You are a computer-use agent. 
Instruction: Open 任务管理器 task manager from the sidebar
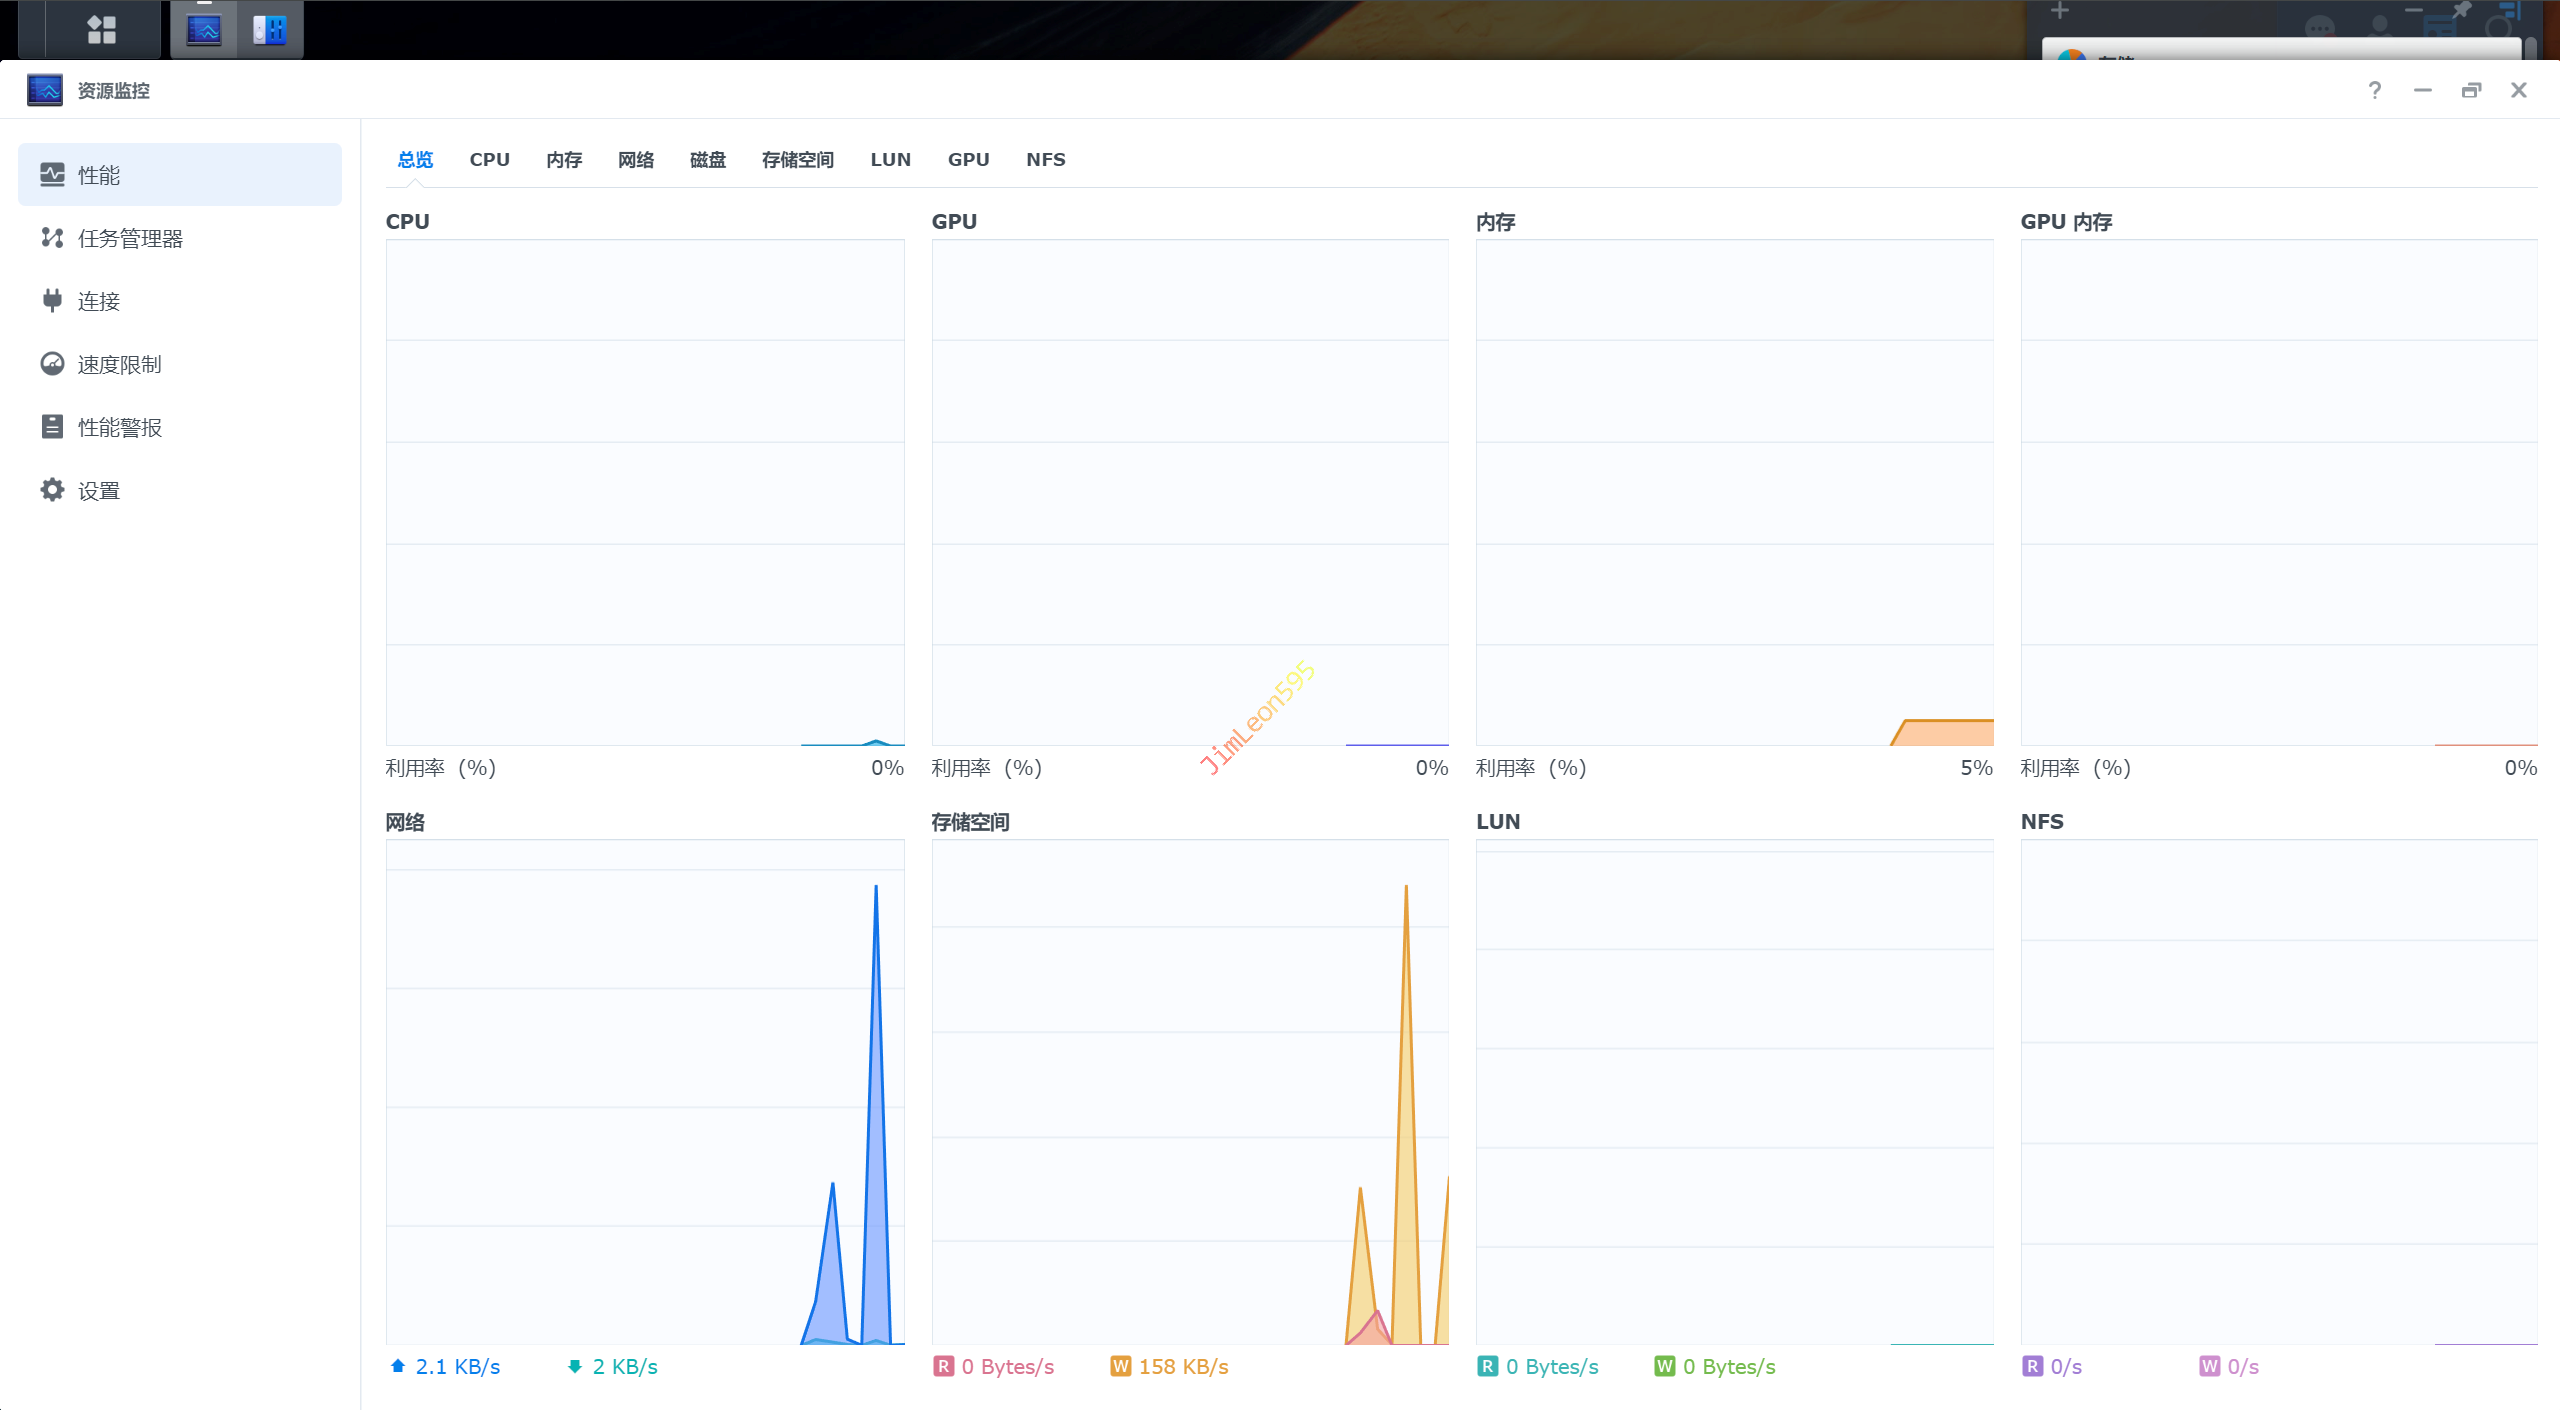point(130,238)
